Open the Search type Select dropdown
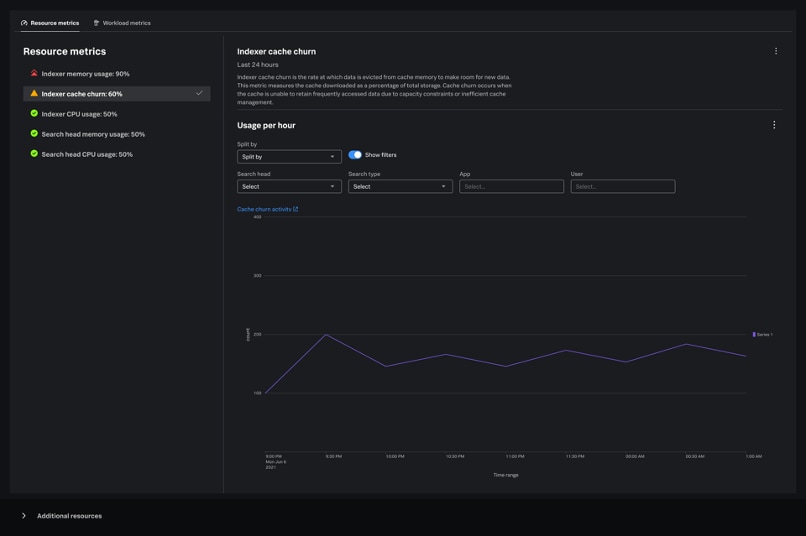The width and height of the screenshot is (806, 536). click(400, 186)
